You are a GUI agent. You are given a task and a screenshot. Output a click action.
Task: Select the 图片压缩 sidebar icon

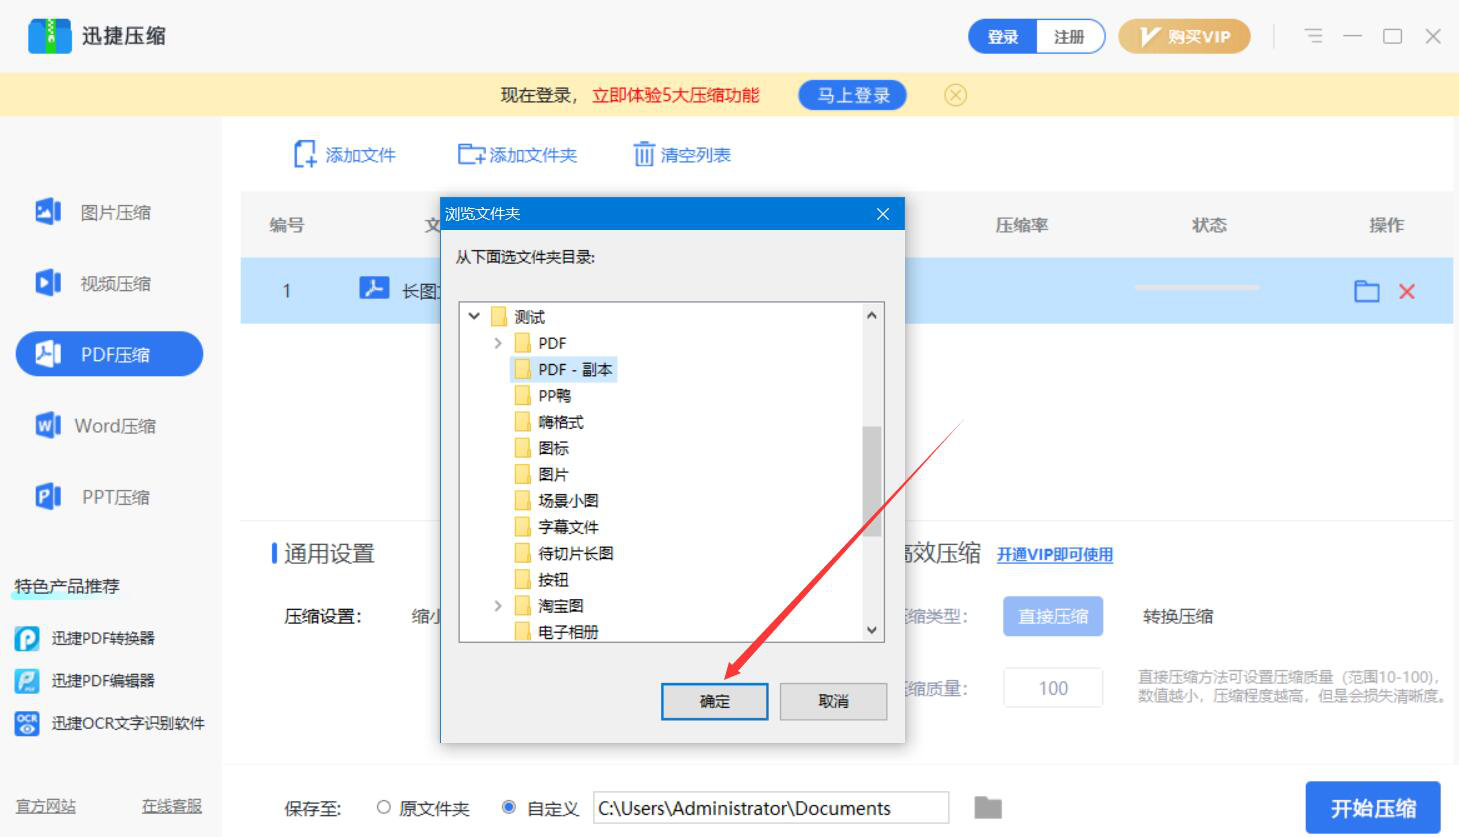[48, 212]
